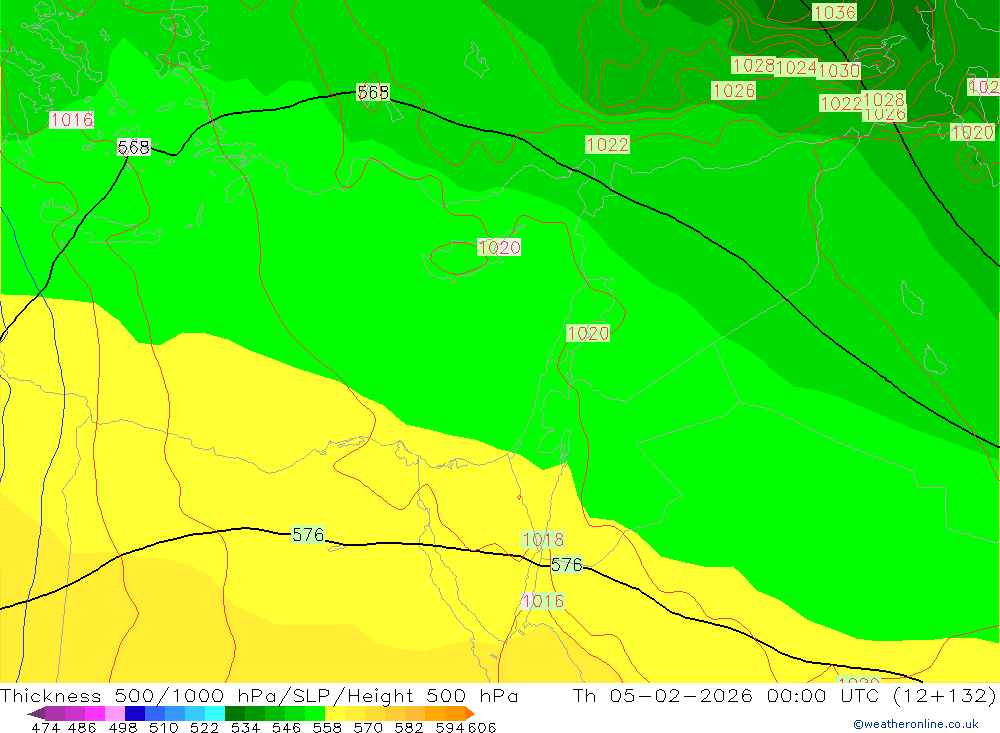Image resolution: width=1000 pixels, height=733 pixels.
Task: Click the 1024 pressure label
Action: [797, 68]
